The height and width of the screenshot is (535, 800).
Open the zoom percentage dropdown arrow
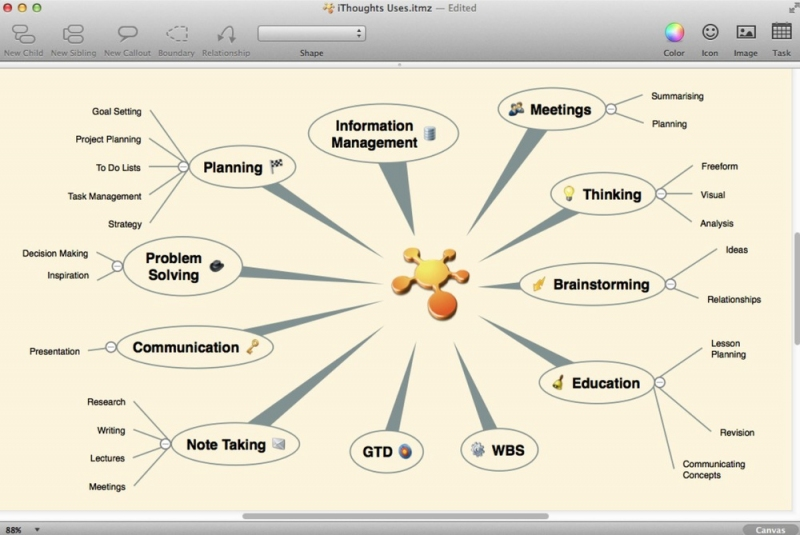click(x=37, y=530)
